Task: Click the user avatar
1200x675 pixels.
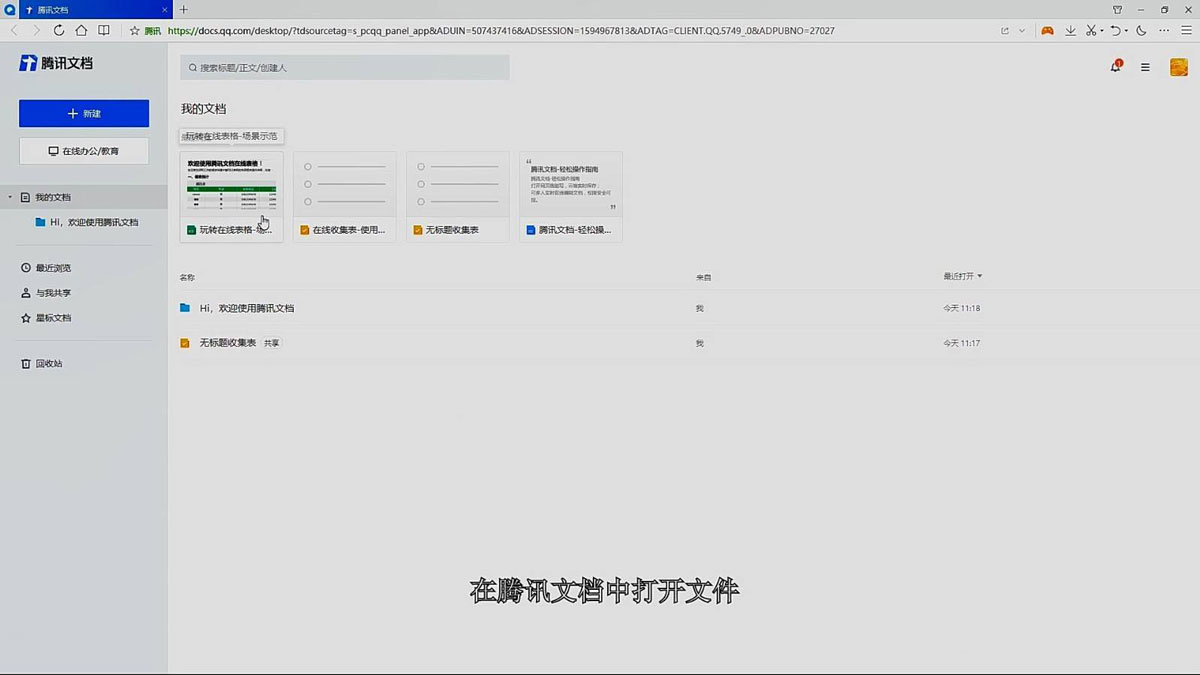Action: pos(1179,67)
